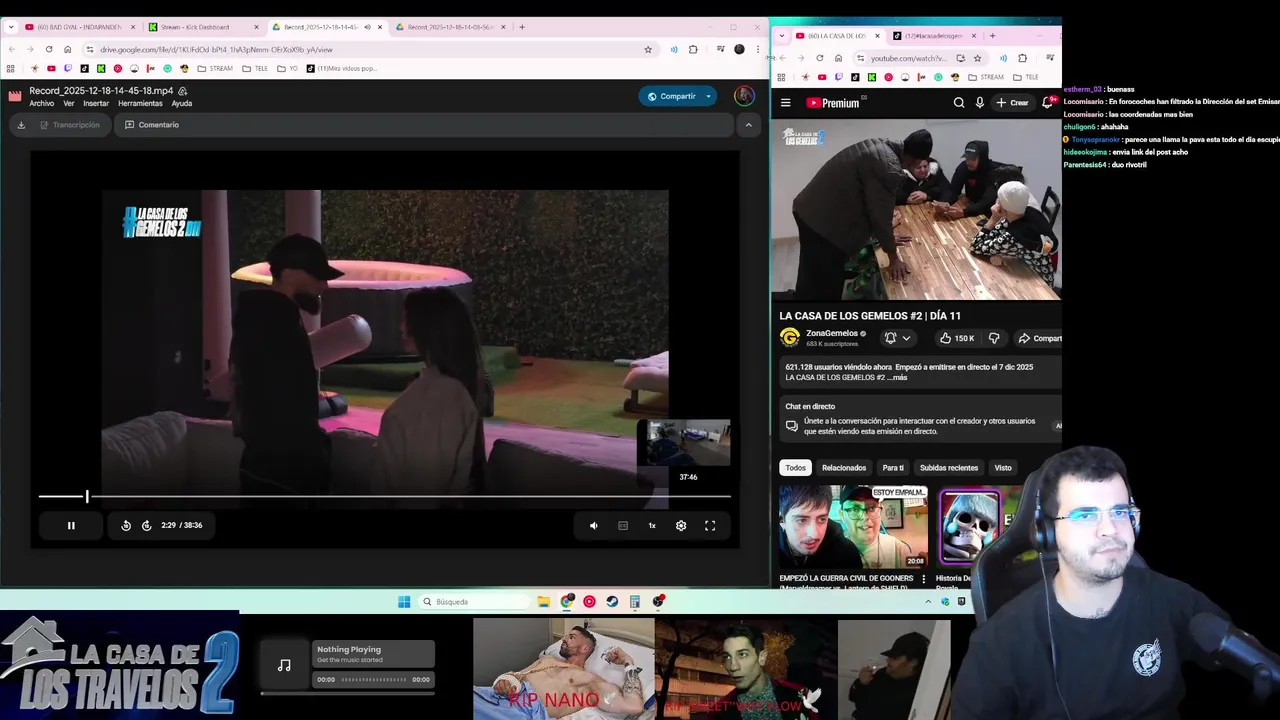The image size is (1280, 720).
Task: Enter fullscreen in Drive video player
Action: 710,525
